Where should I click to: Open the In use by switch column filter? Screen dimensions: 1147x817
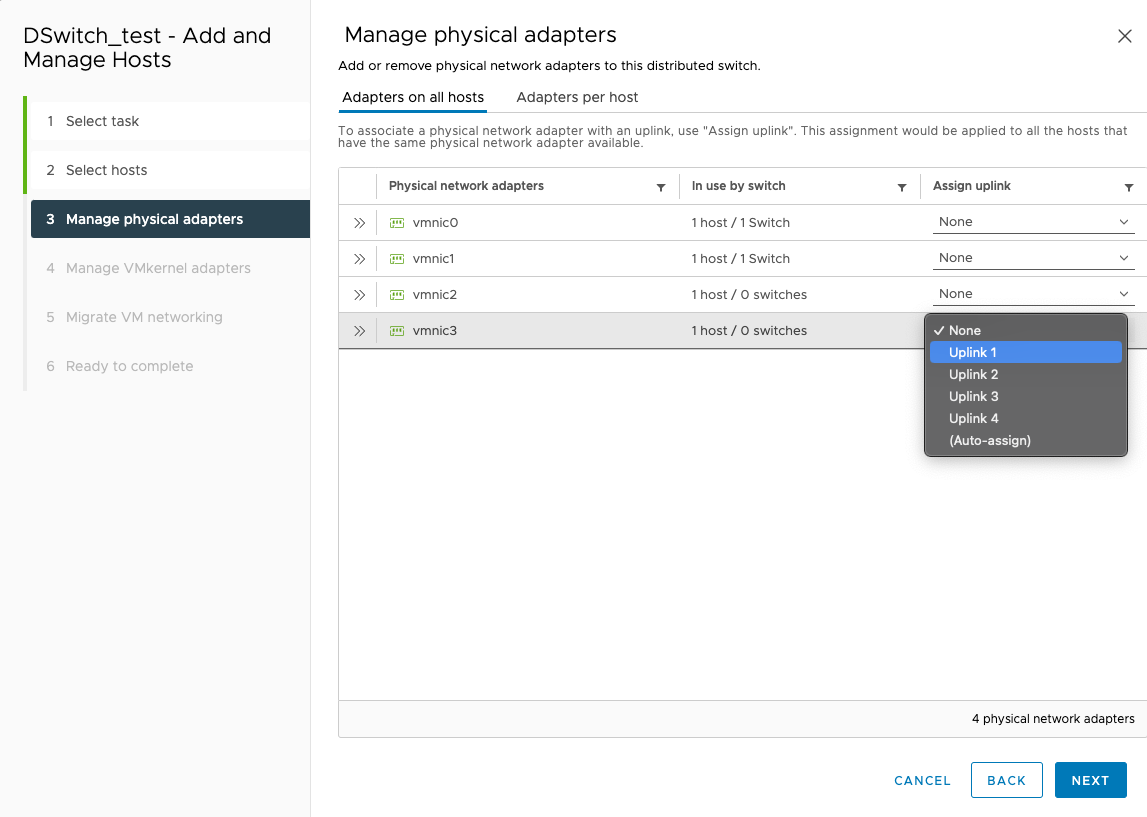902,187
